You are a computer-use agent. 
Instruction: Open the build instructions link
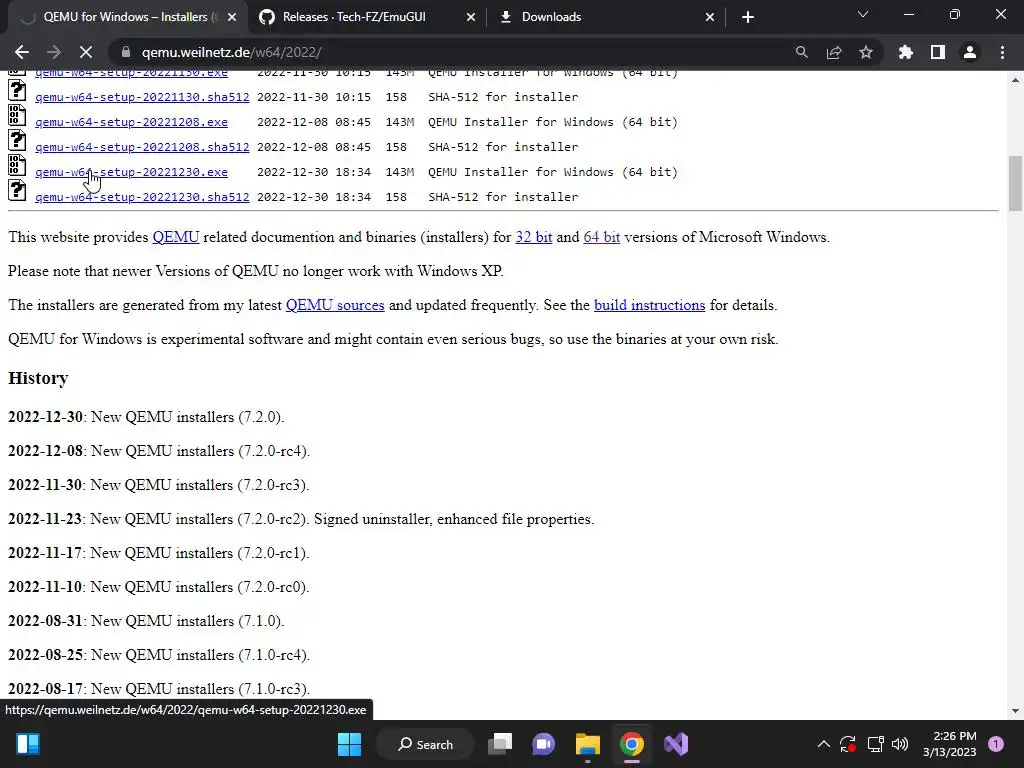(x=649, y=305)
